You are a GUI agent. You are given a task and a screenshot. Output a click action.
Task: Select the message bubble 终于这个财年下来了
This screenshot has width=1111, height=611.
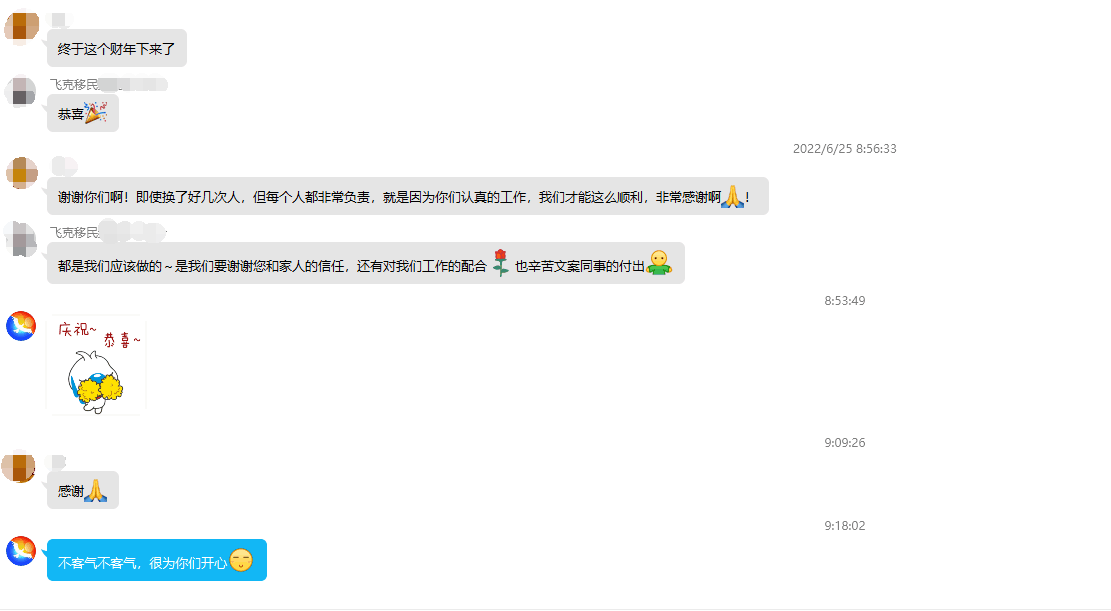(116, 48)
